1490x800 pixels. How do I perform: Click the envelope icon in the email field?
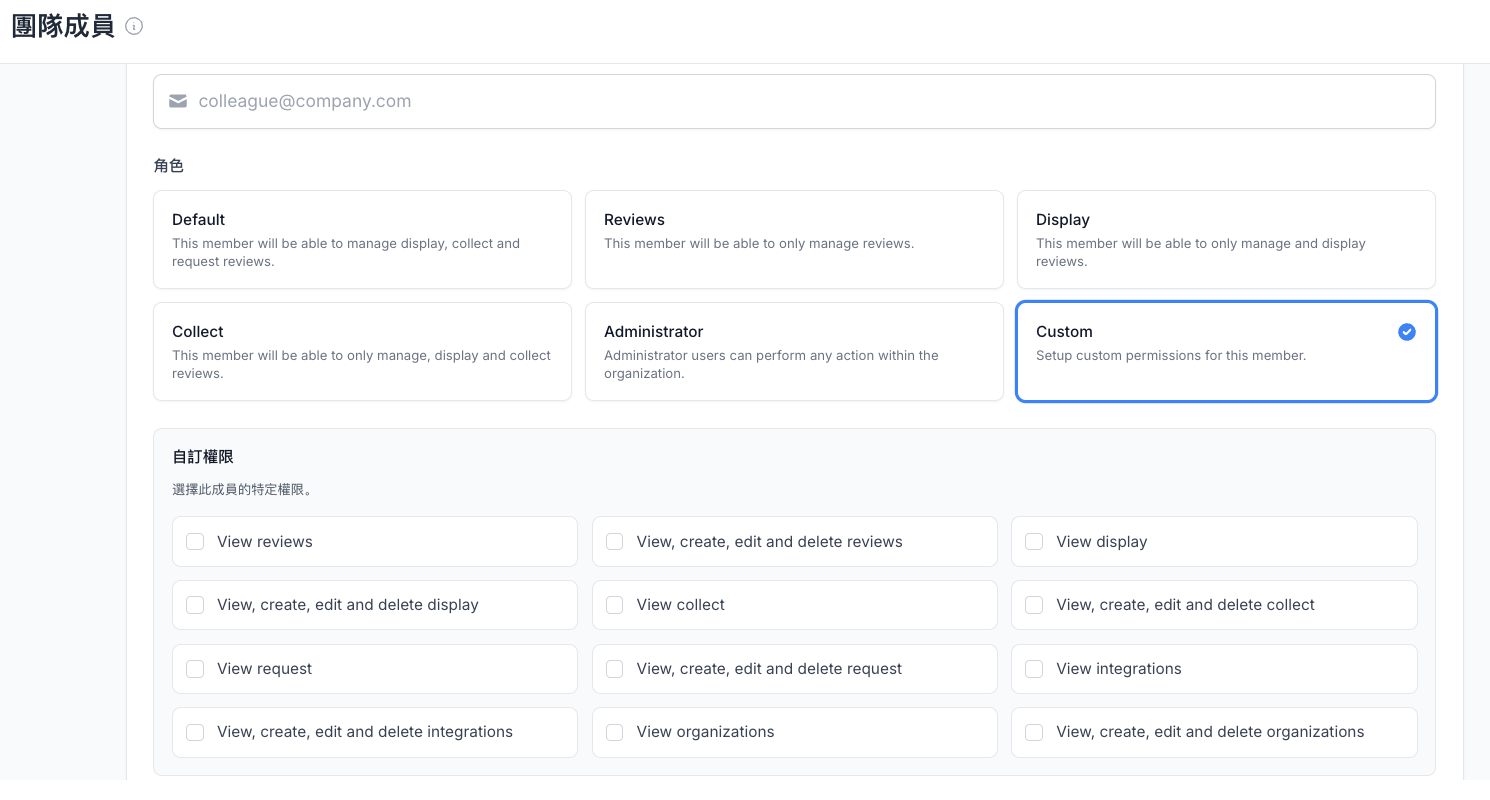tap(178, 101)
